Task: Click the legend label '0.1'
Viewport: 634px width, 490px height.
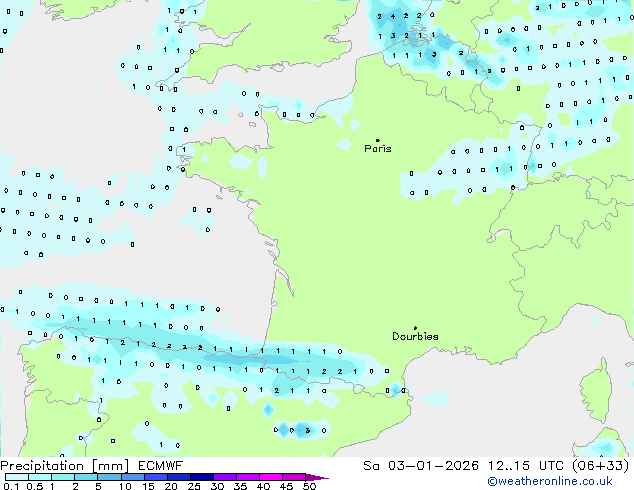Action: [11, 486]
